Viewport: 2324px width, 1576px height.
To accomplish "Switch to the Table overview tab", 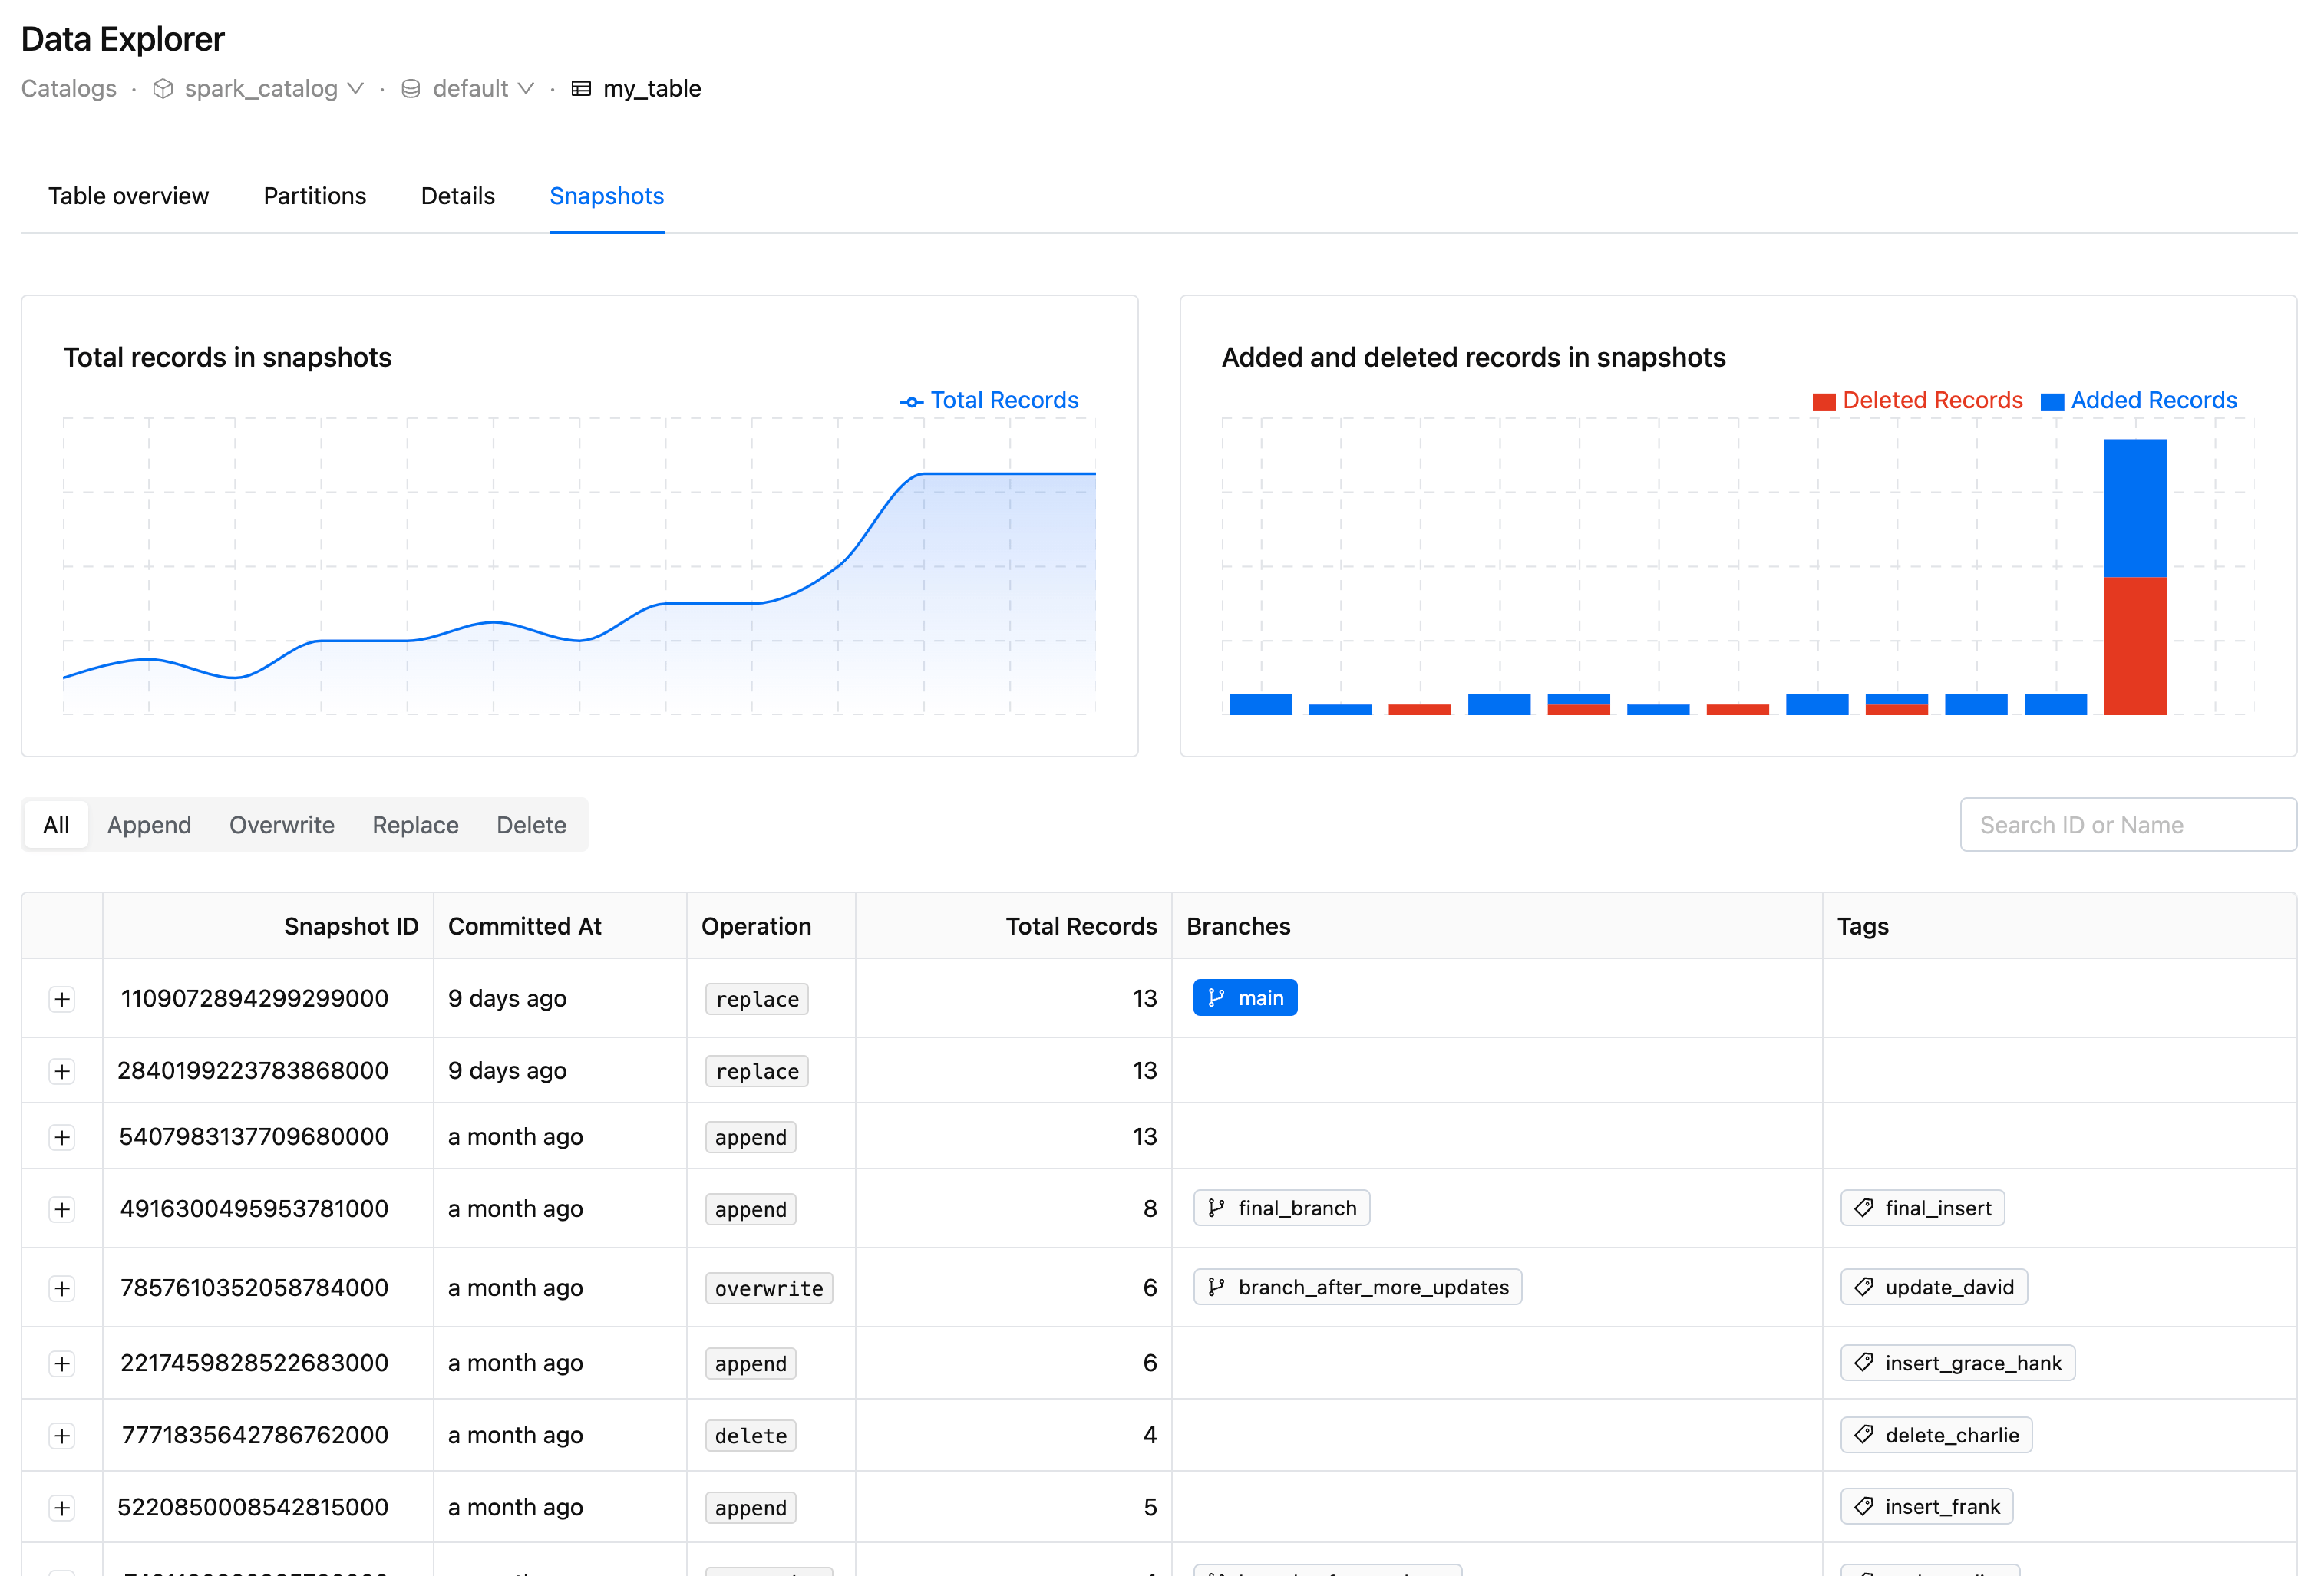I will point(128,195).
